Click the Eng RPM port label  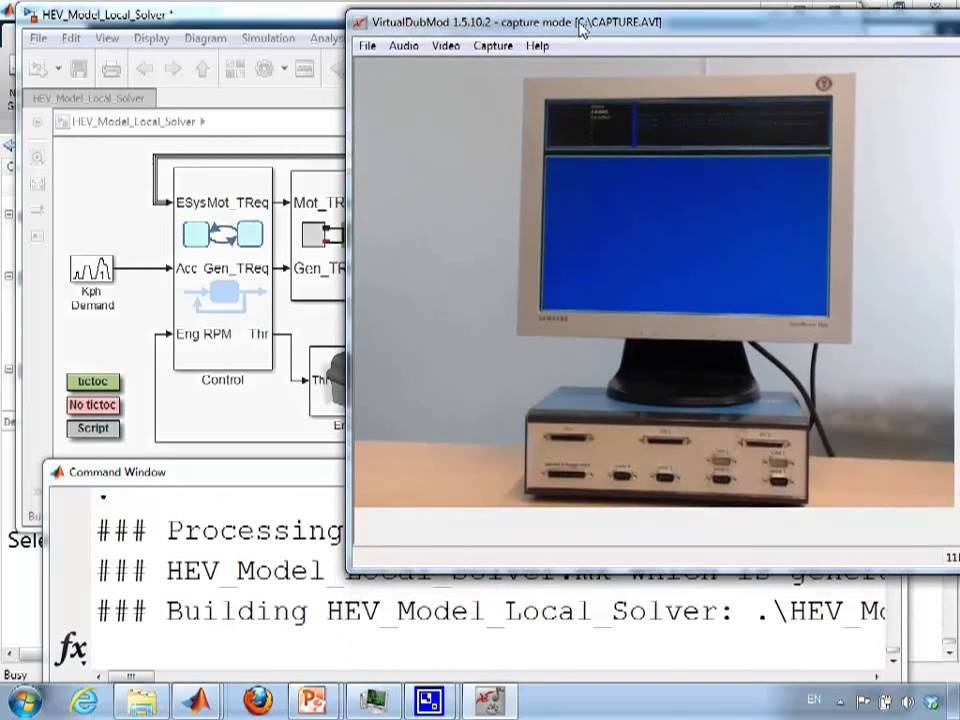[x=204, y=334]
